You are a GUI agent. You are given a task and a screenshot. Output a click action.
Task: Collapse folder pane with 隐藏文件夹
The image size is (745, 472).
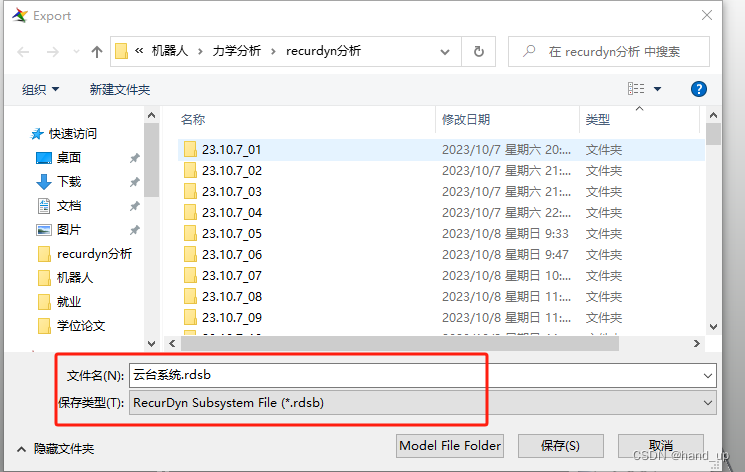pos(56,449)
